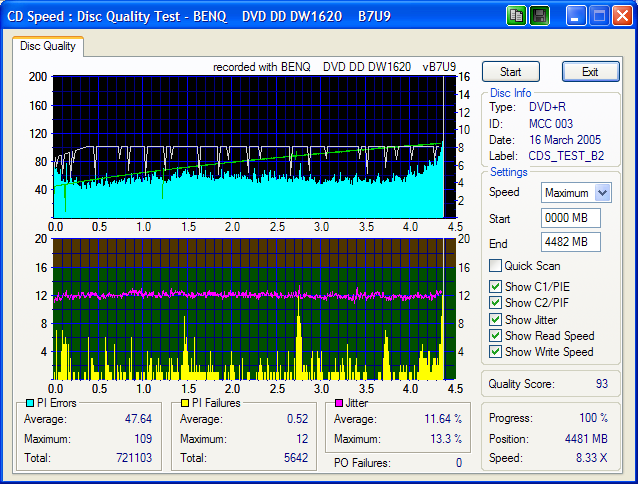
Task: Click the save floppy disk icon
Action: pos(540,15)
